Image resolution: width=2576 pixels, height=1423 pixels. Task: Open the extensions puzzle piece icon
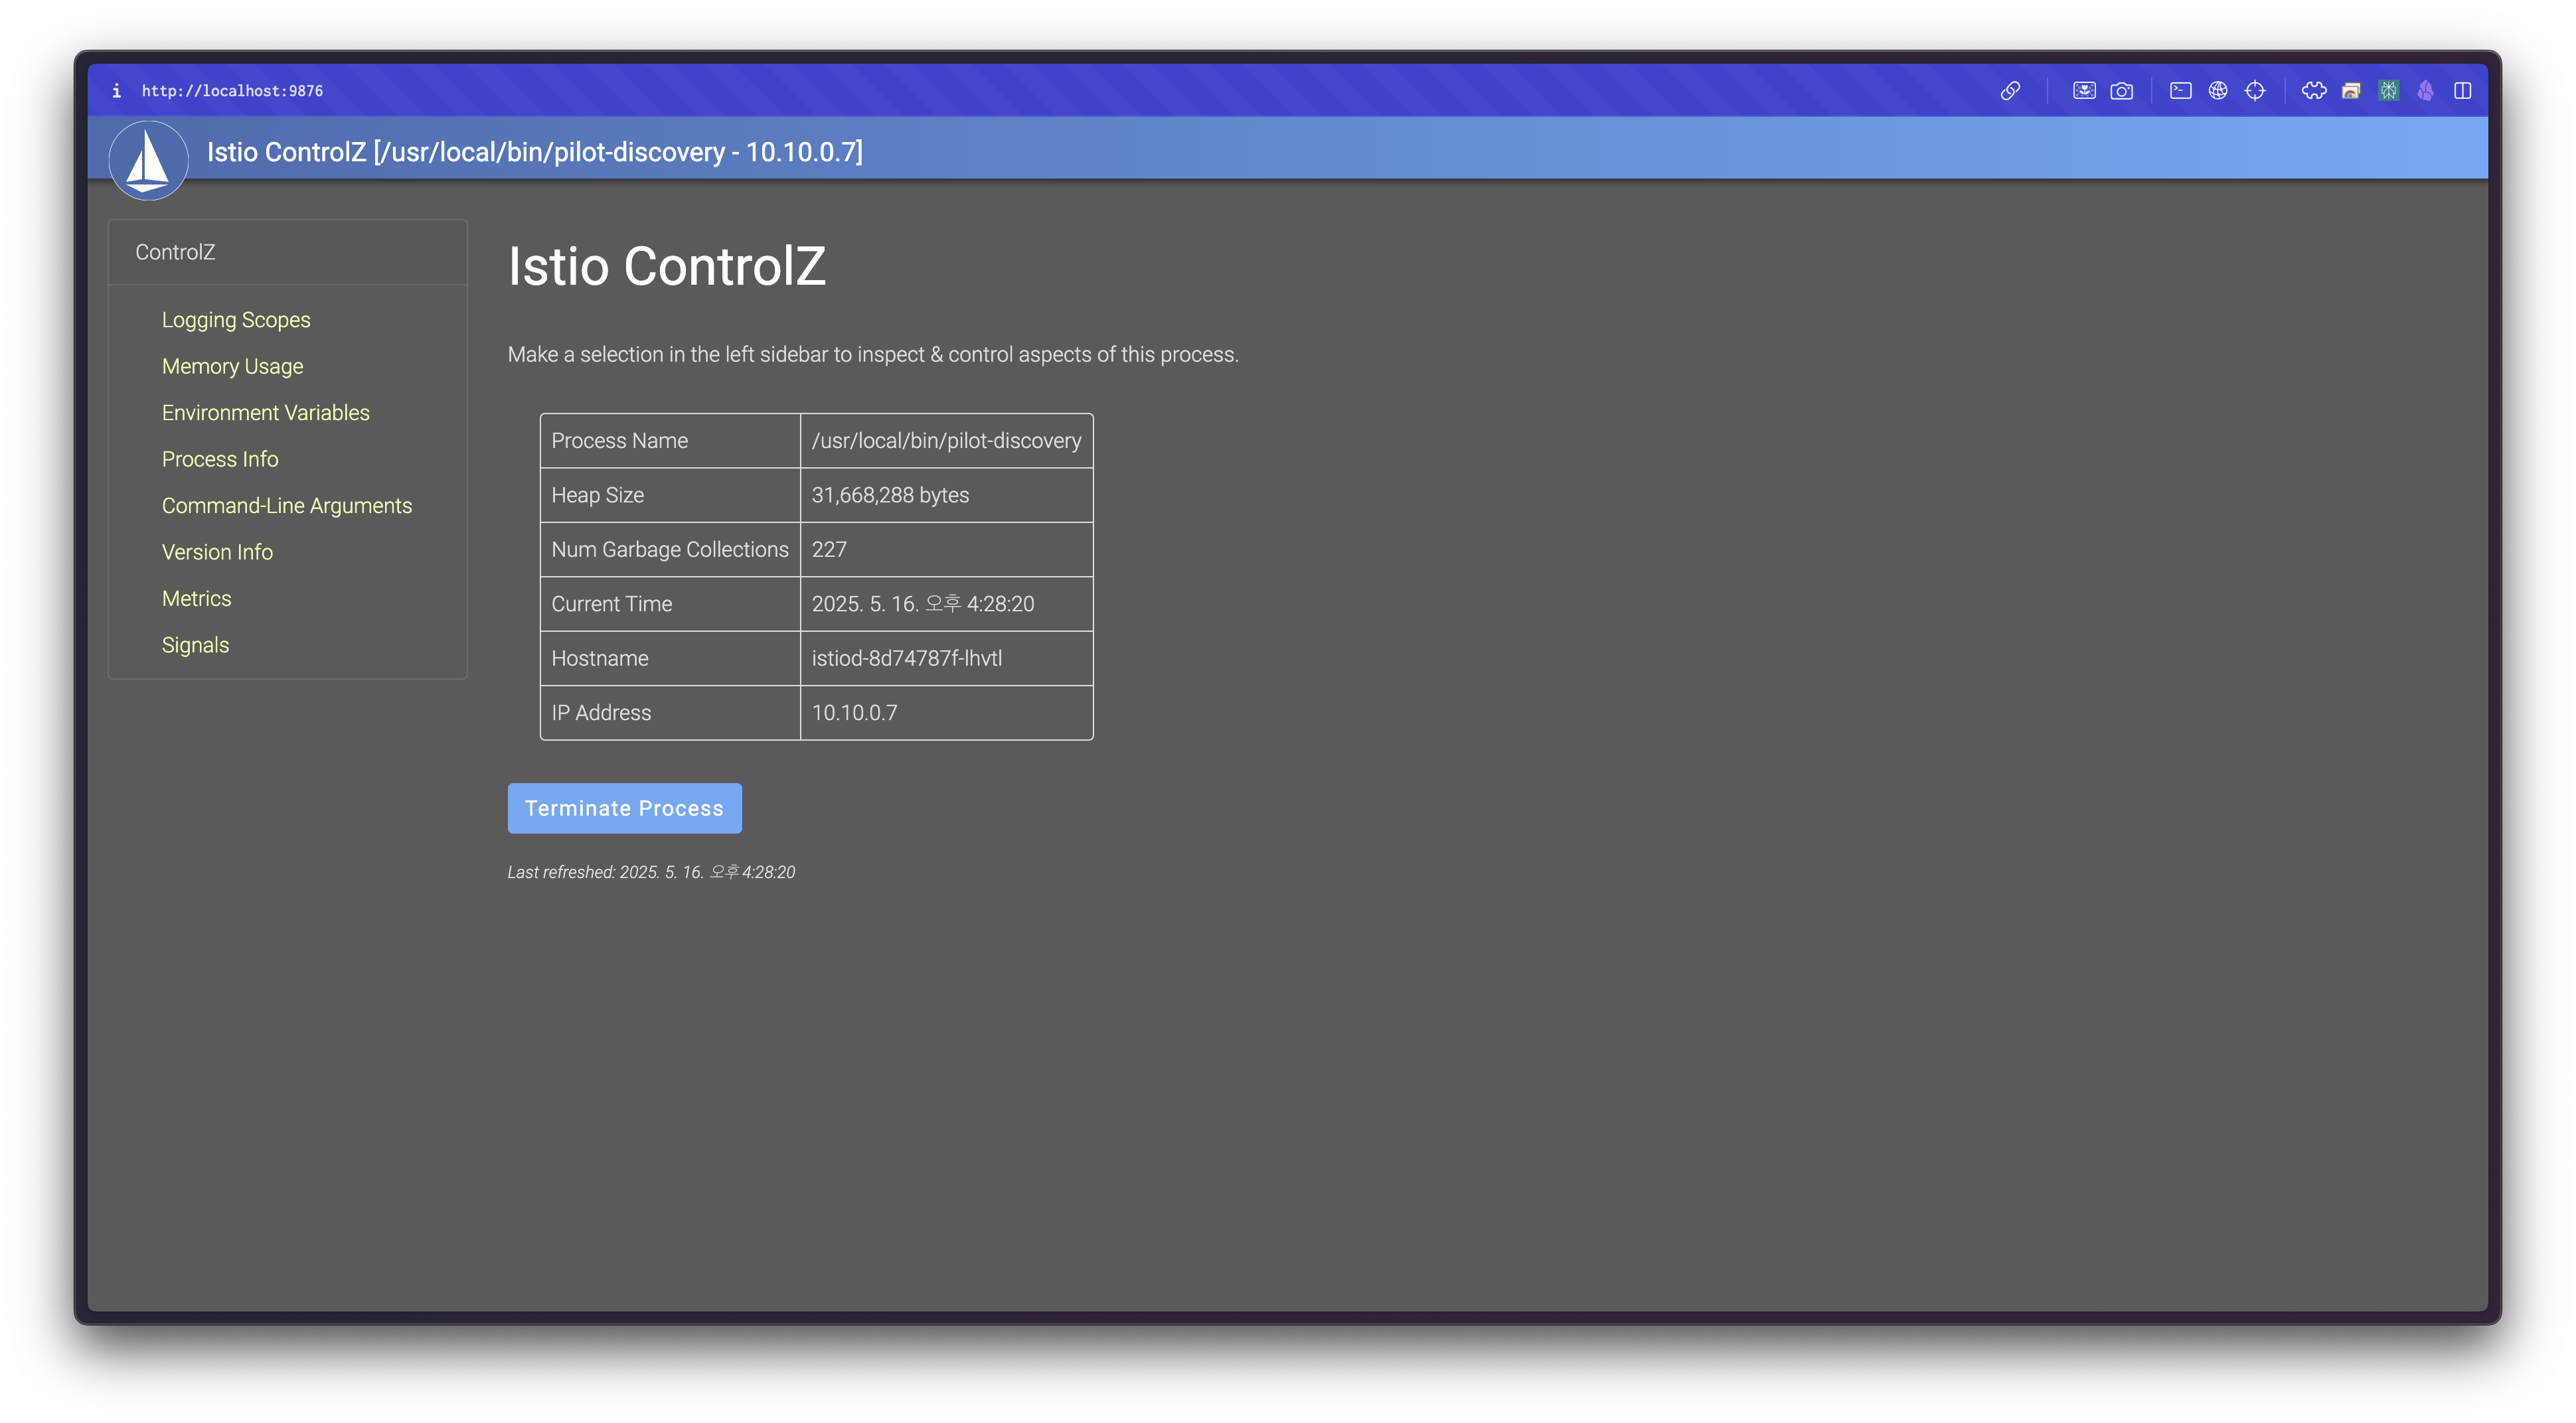click(x=2314, y=91)
